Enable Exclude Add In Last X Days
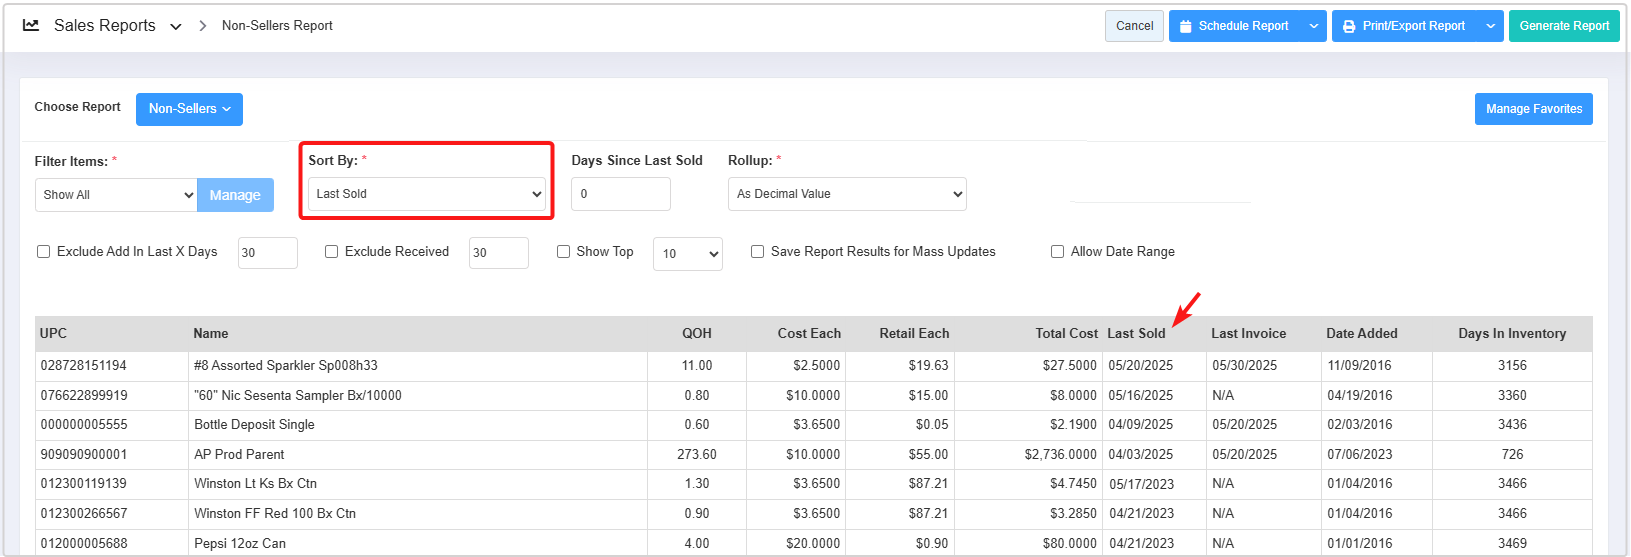The width and height of the screenshot is (1631, 557). [x=44, y=252]
